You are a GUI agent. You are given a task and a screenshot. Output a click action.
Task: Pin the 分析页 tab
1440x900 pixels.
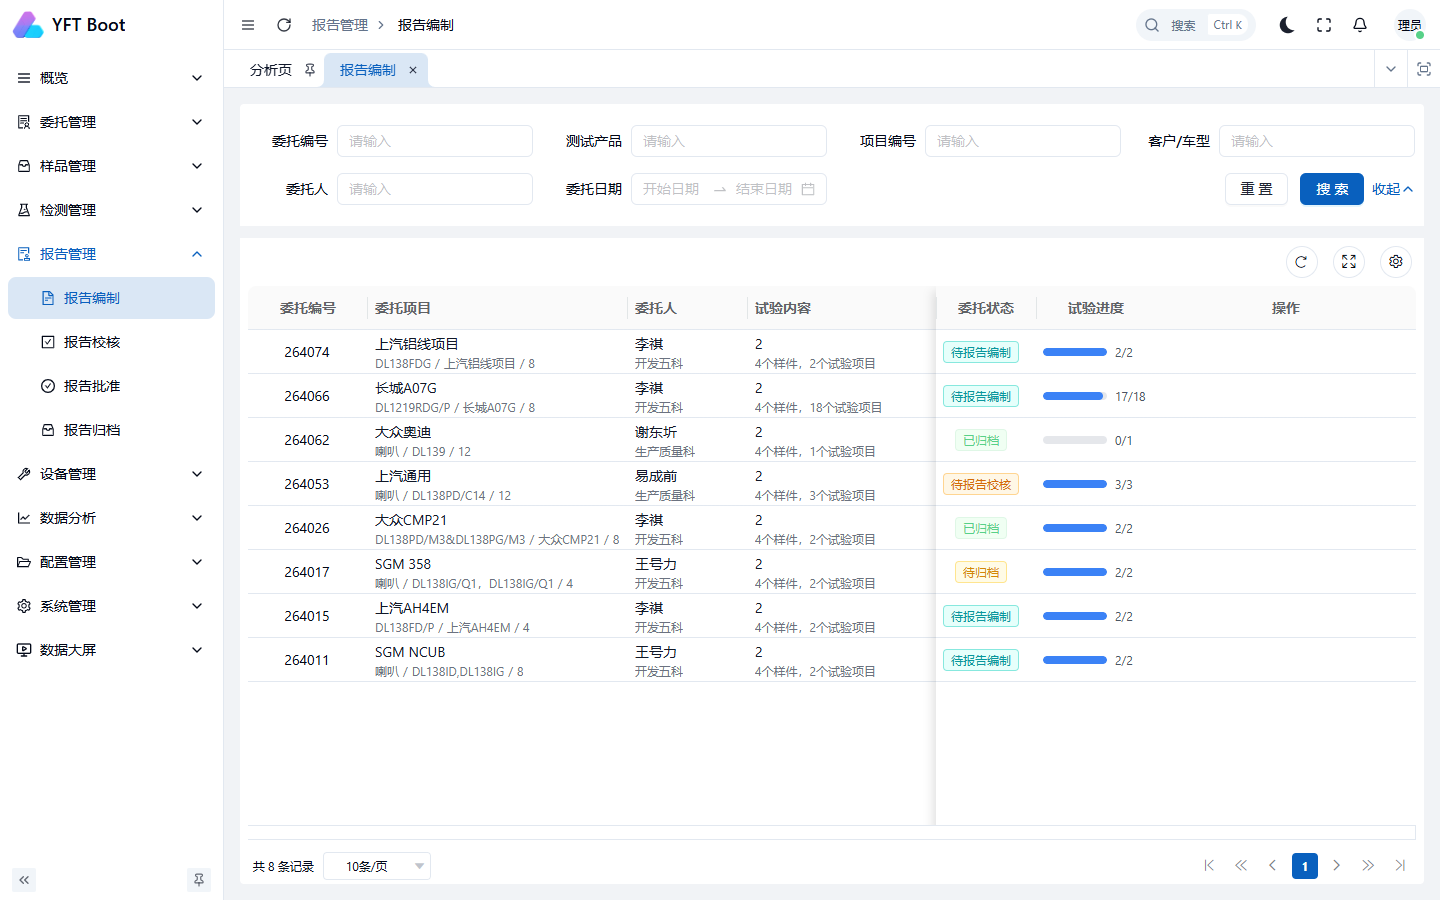(x=310, y=70)
